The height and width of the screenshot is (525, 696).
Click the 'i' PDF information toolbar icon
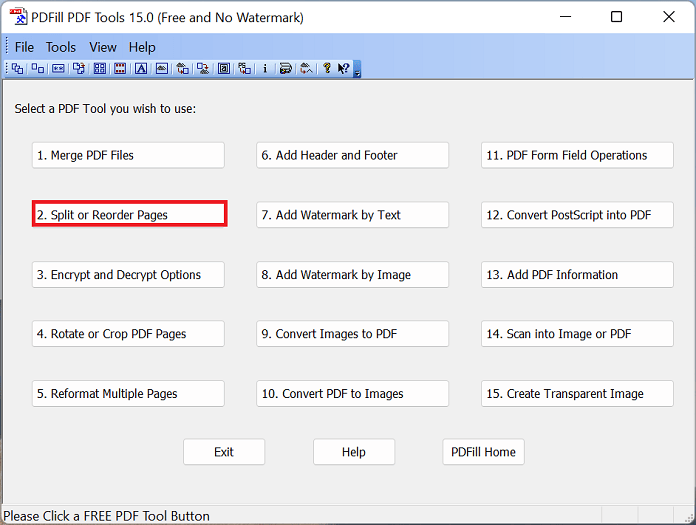pyautogui.click(x=265, y=69)
